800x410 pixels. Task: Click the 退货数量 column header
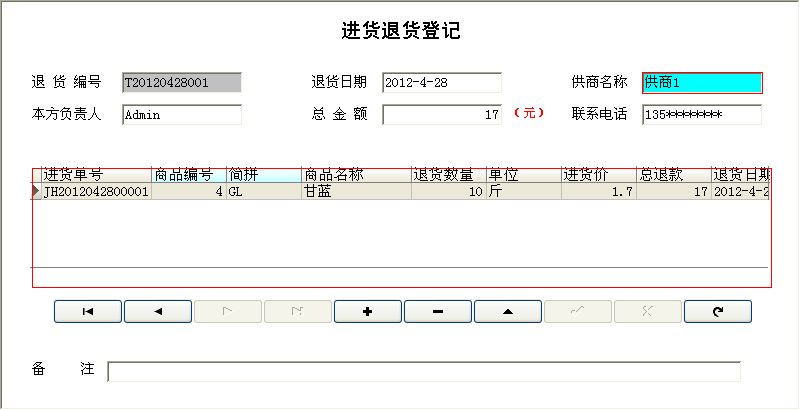click(448, 175)
